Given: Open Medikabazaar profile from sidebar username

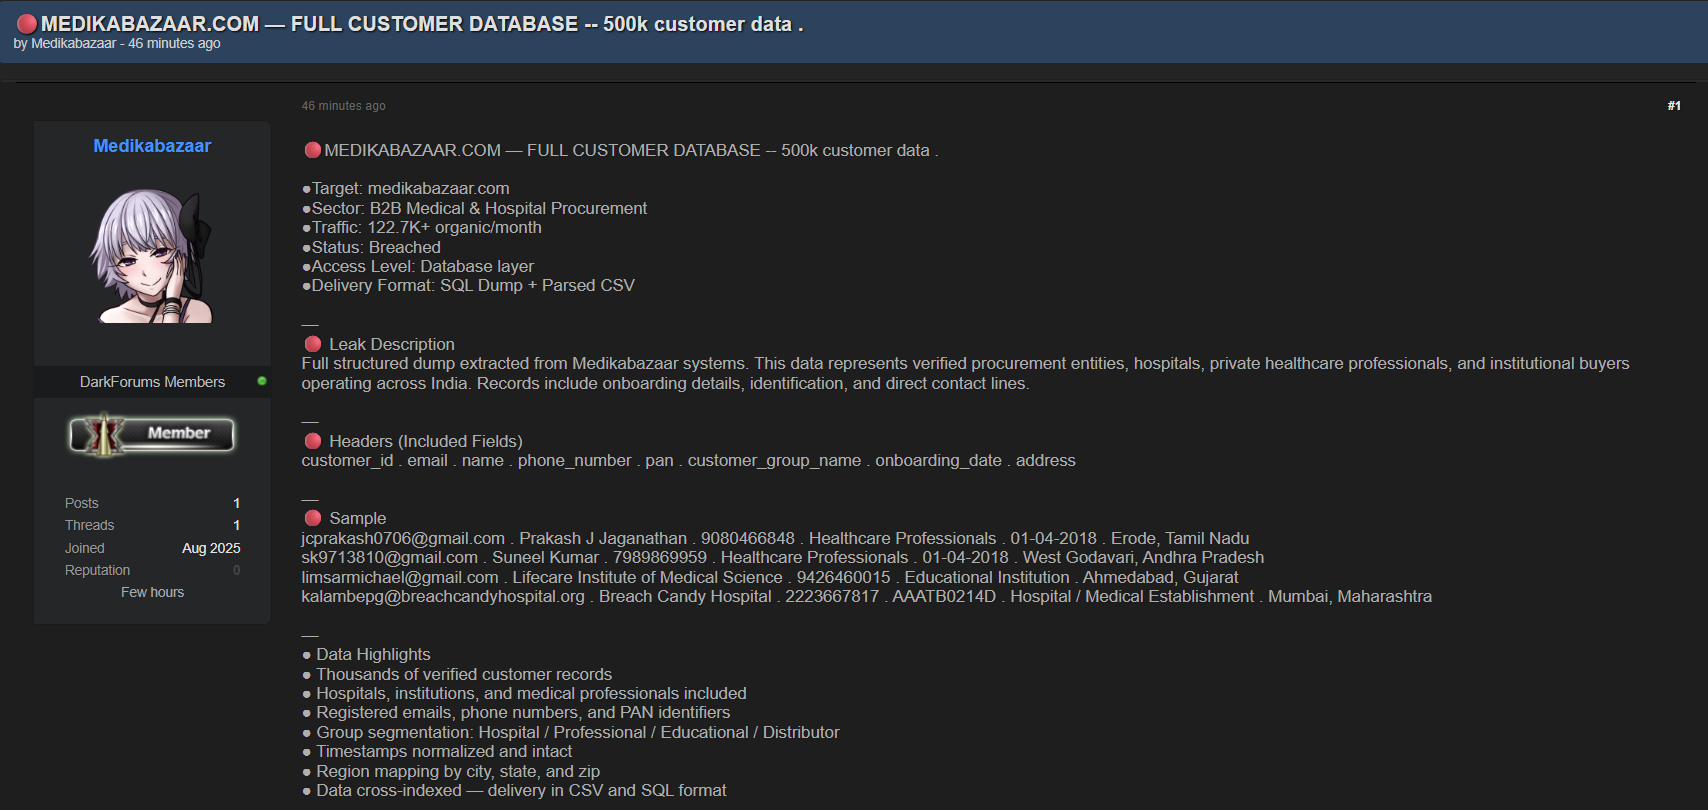Looking at the screenshot, I should pos(152,146).
